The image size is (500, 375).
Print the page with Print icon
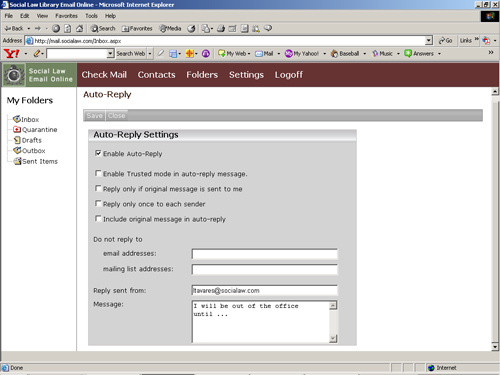tap(221, 29)
